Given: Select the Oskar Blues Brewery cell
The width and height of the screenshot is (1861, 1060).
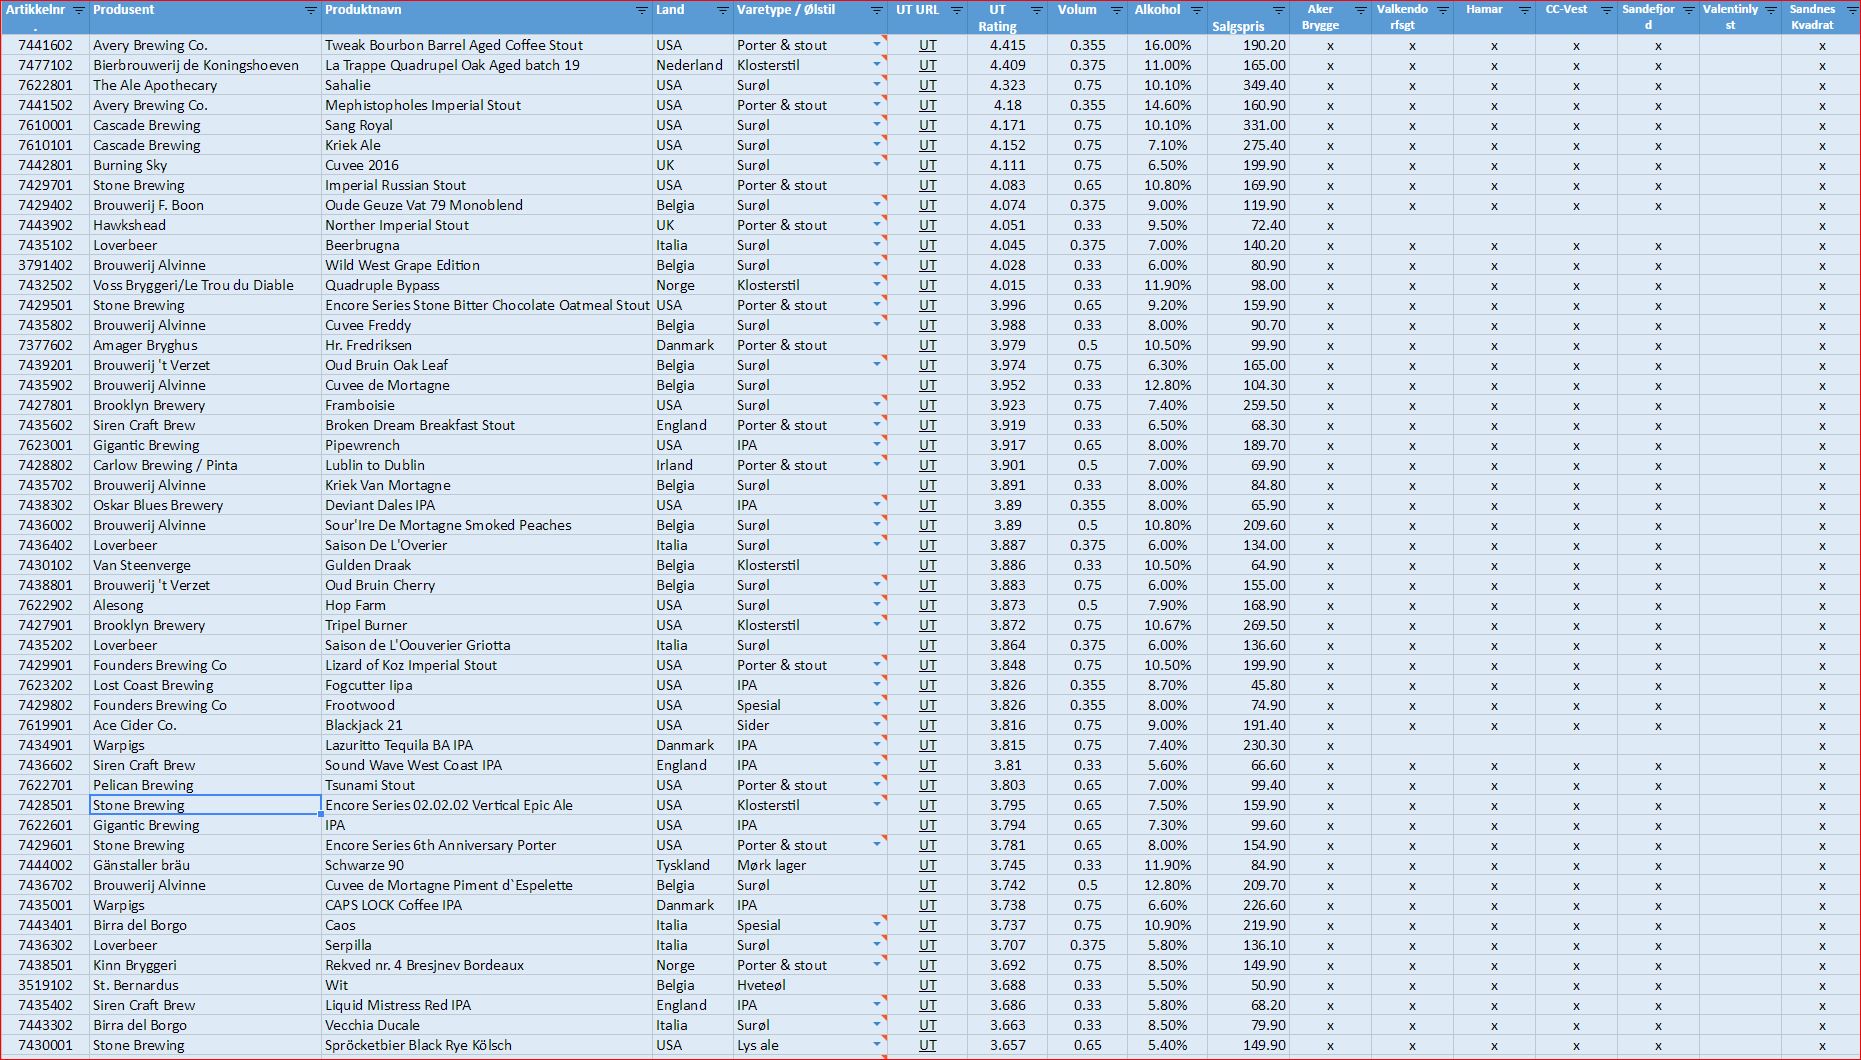Looking at the screenshot, I should click(205, 505).
